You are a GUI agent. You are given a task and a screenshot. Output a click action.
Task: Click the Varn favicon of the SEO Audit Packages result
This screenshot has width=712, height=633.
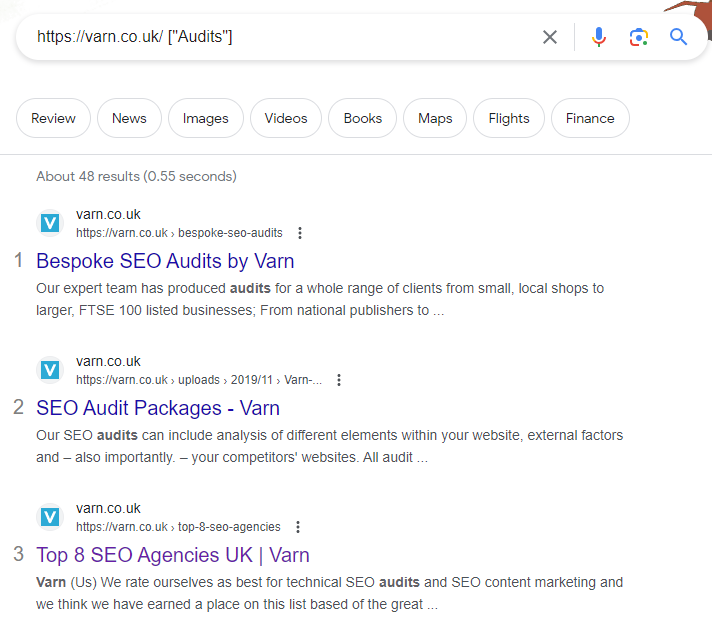(x=50, y=370)
